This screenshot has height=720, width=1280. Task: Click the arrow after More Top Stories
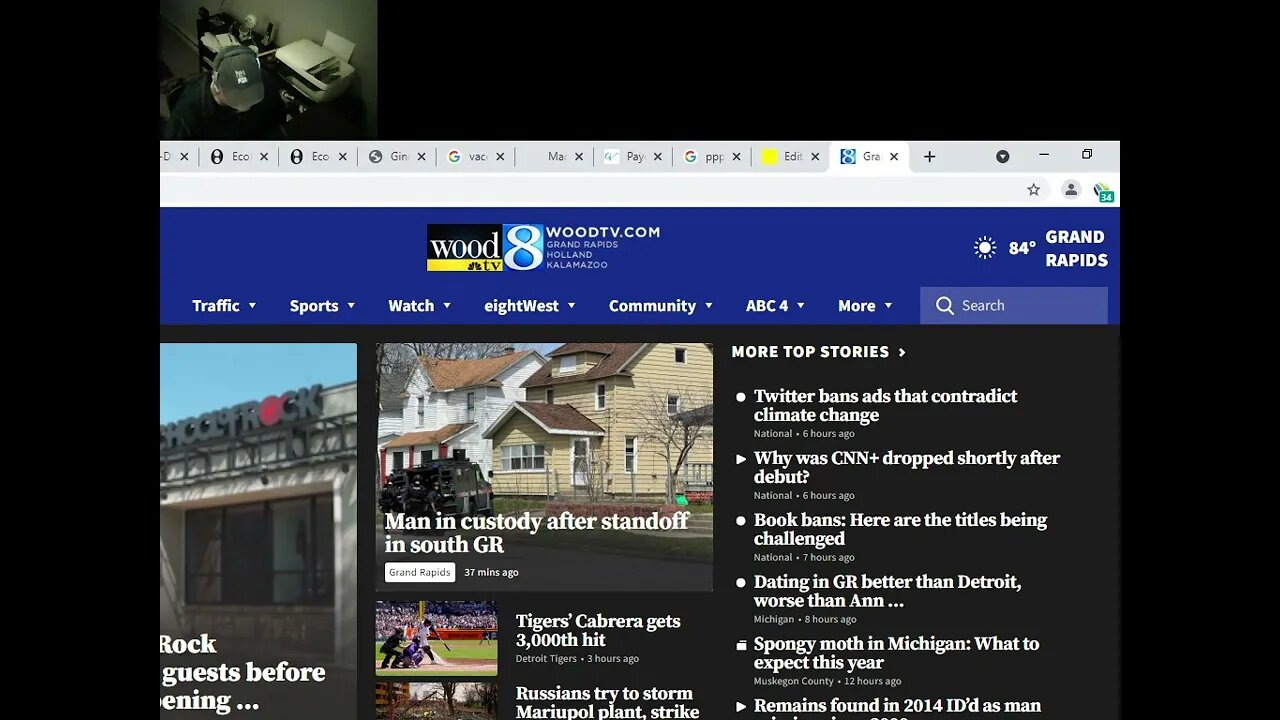click(x=902, y=352)
